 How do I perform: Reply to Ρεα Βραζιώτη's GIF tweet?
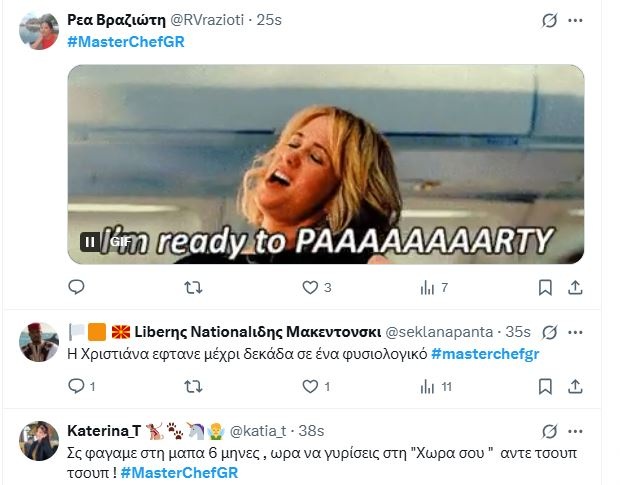76,287
